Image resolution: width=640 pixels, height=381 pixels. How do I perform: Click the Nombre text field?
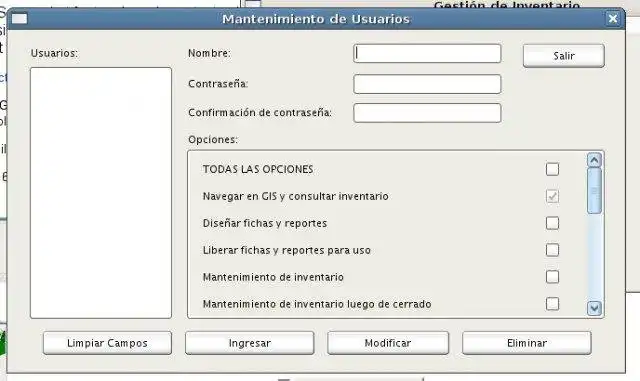(x=427, y=53)
